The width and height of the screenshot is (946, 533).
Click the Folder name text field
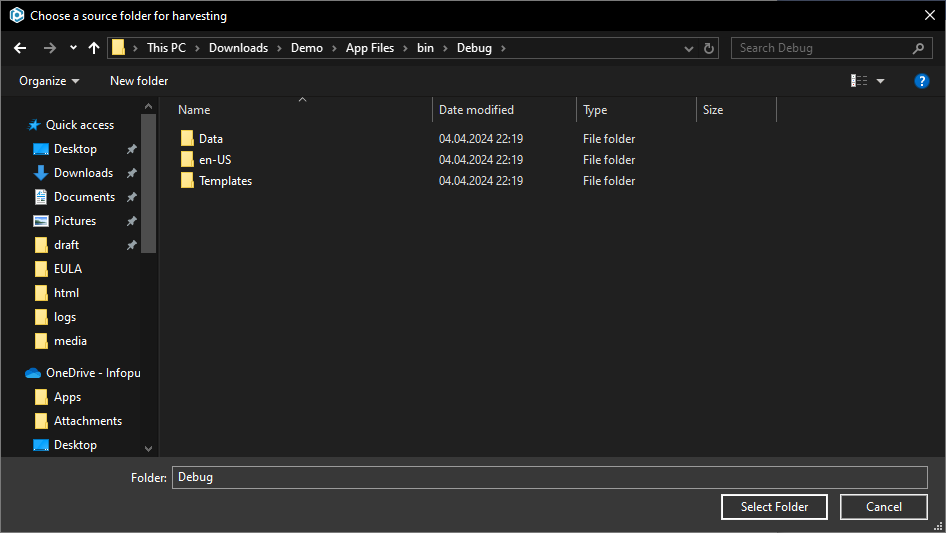(550, 477)
